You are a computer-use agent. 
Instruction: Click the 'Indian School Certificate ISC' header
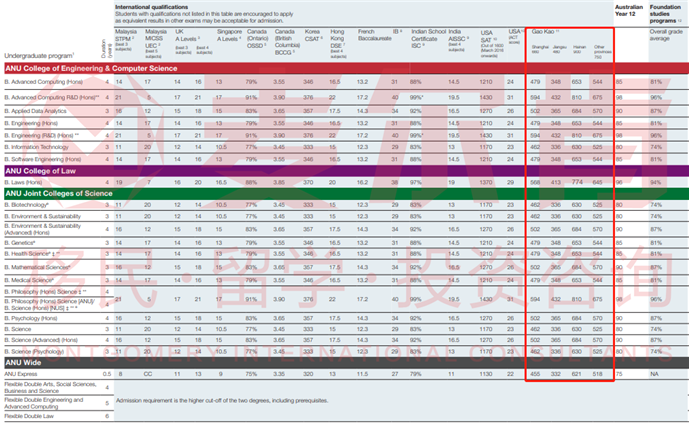pyautogui.click(x=428, y=39)
